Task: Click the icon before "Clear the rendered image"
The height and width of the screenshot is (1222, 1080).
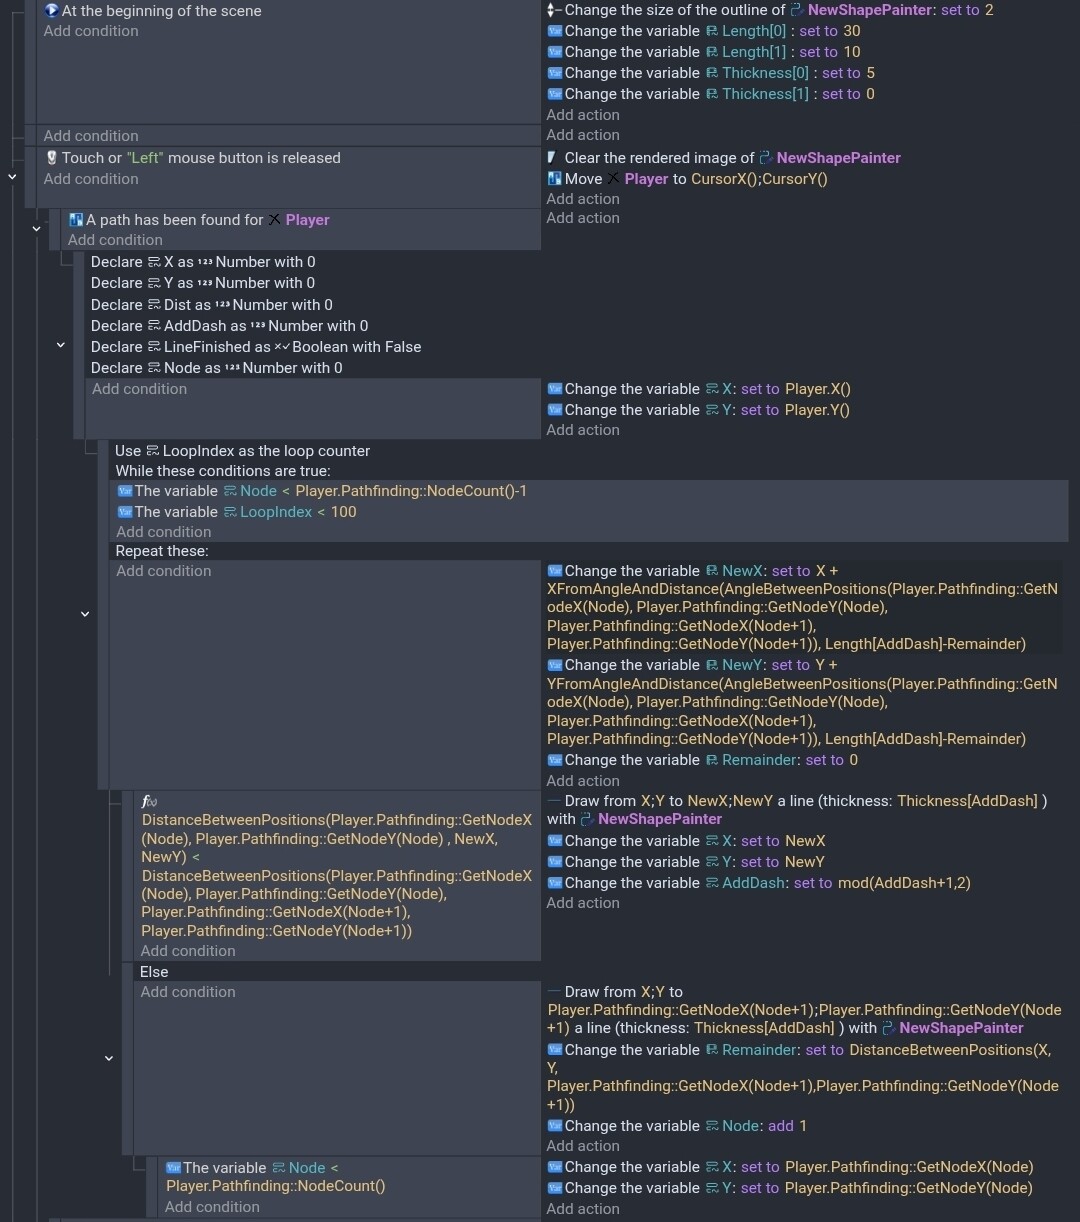Action: [x=553, y=158]
